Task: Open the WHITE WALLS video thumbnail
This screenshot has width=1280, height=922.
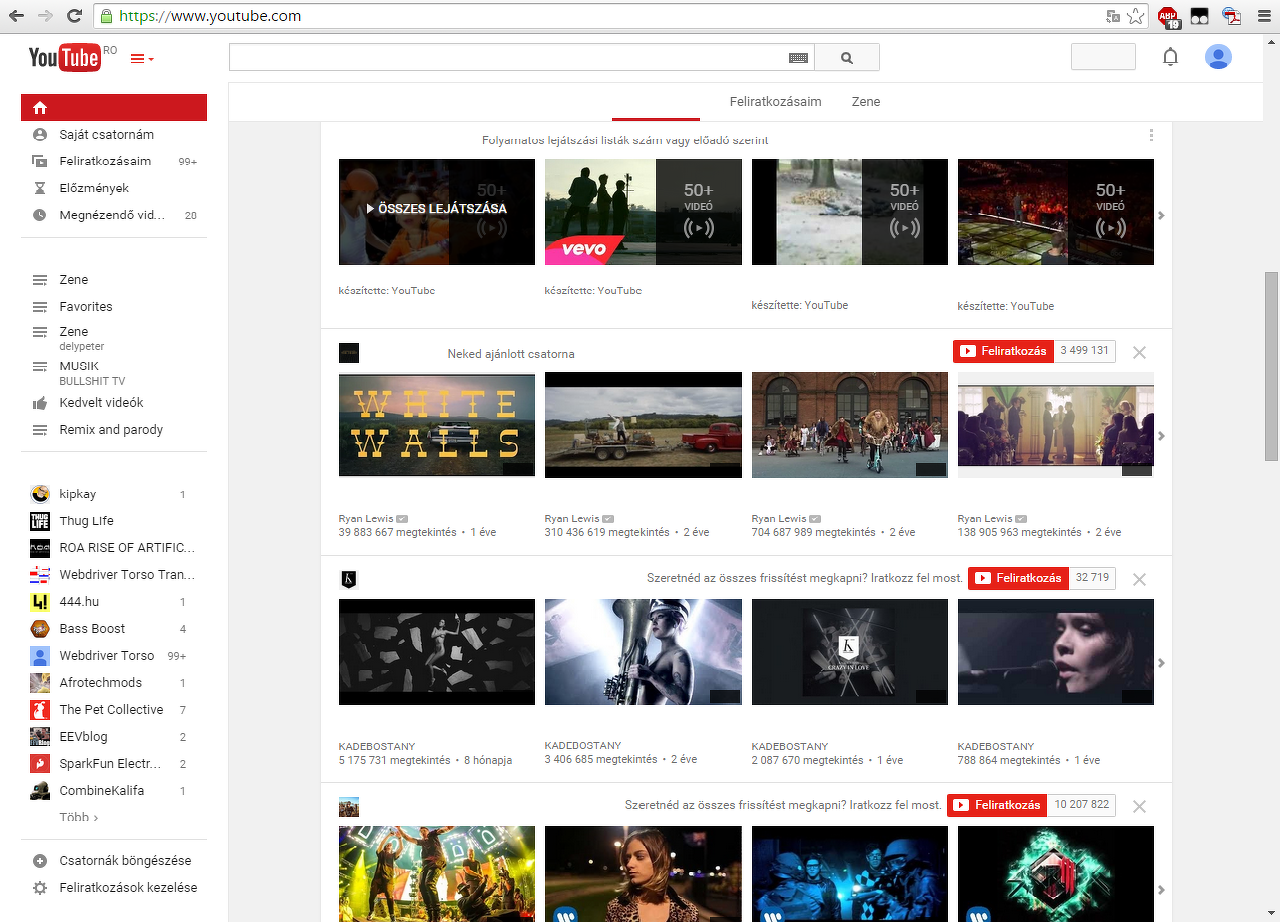Action: click(x=437, y=425)
